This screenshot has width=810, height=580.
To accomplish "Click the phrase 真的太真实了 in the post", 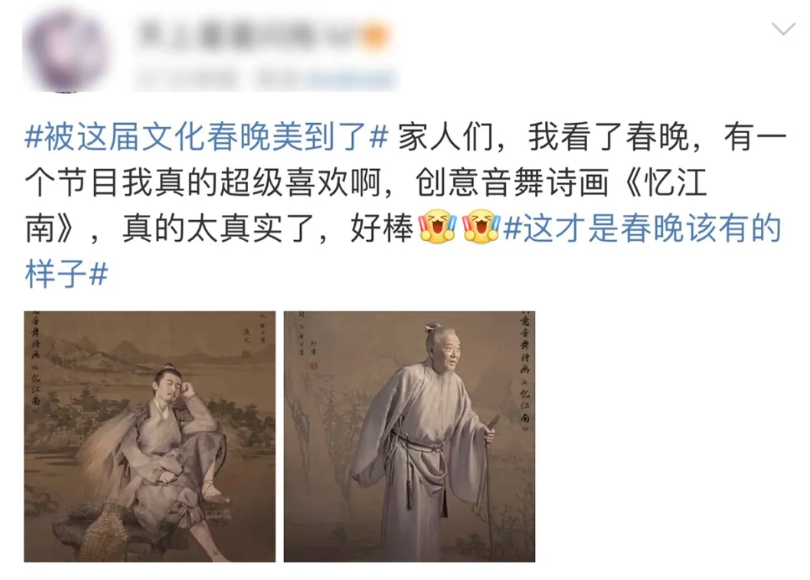I will [218, 229].
